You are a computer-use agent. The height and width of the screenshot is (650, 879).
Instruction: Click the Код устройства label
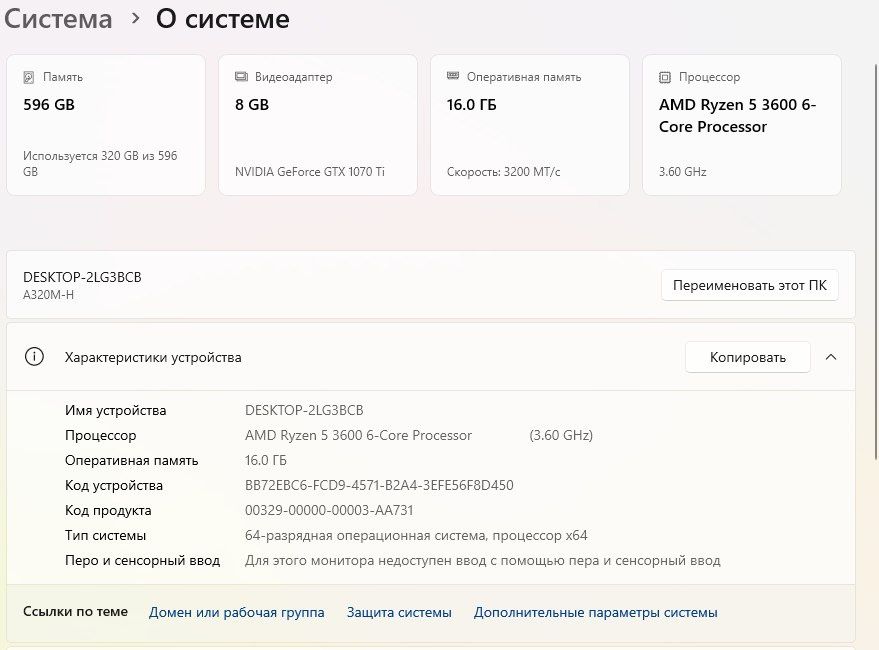point(114,485)
